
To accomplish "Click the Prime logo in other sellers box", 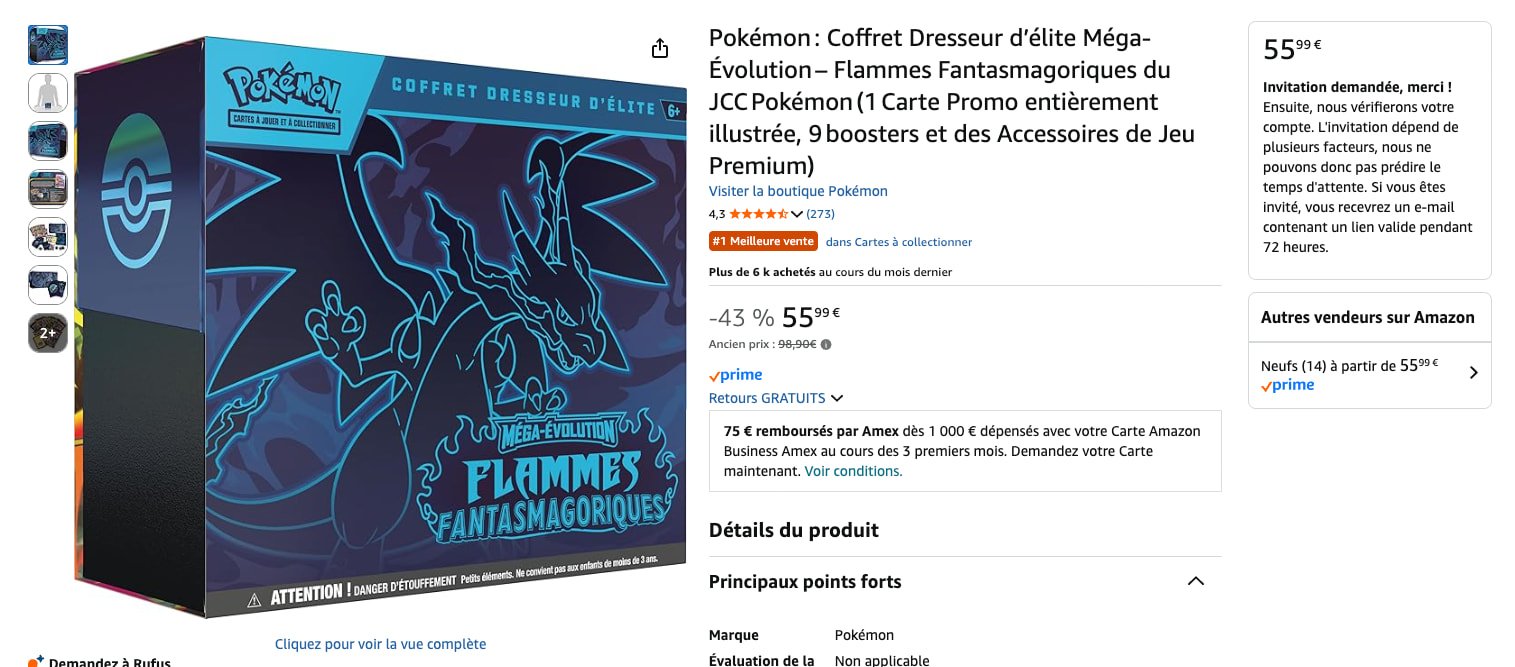I will pos(1287,385).
